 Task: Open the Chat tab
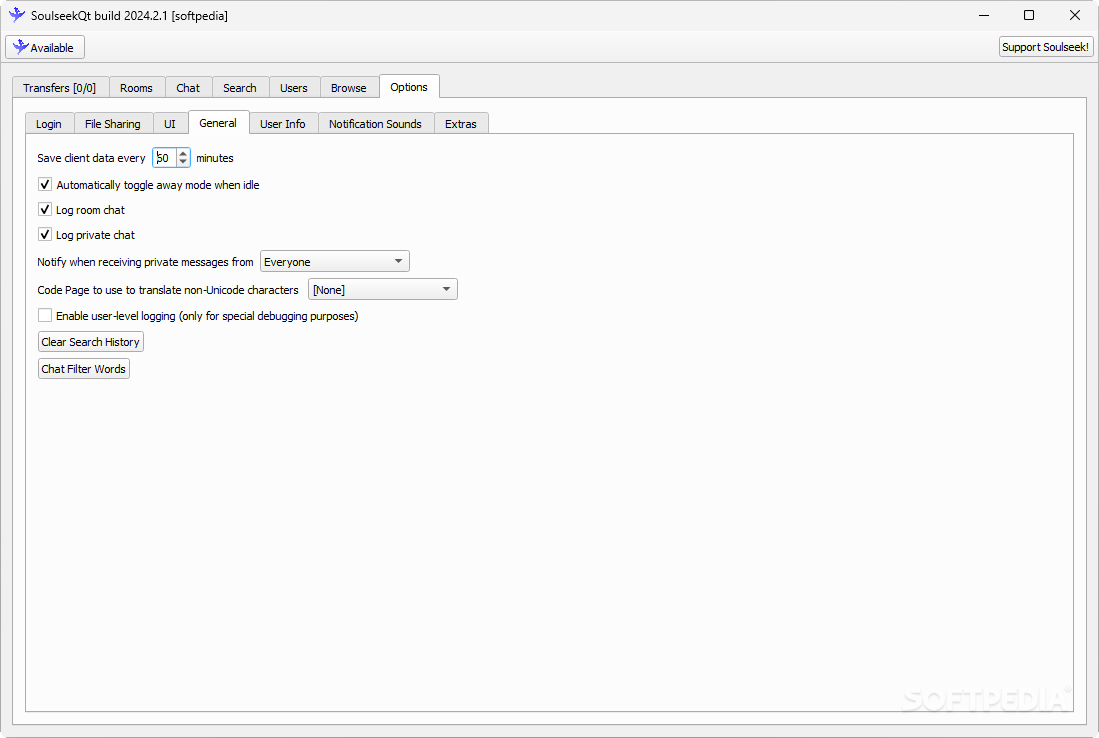(188, 88)
